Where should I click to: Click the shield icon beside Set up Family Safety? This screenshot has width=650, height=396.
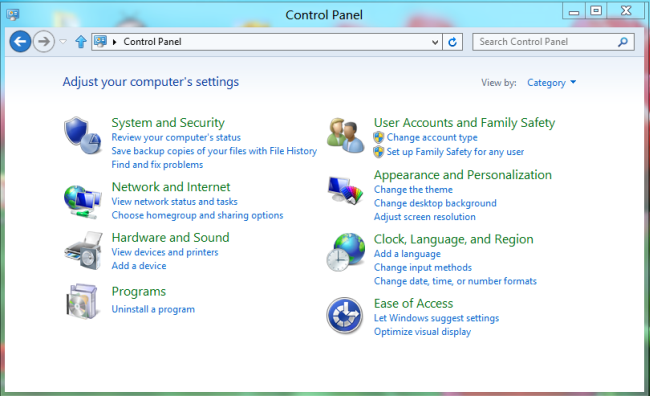[x=378, y=152]
